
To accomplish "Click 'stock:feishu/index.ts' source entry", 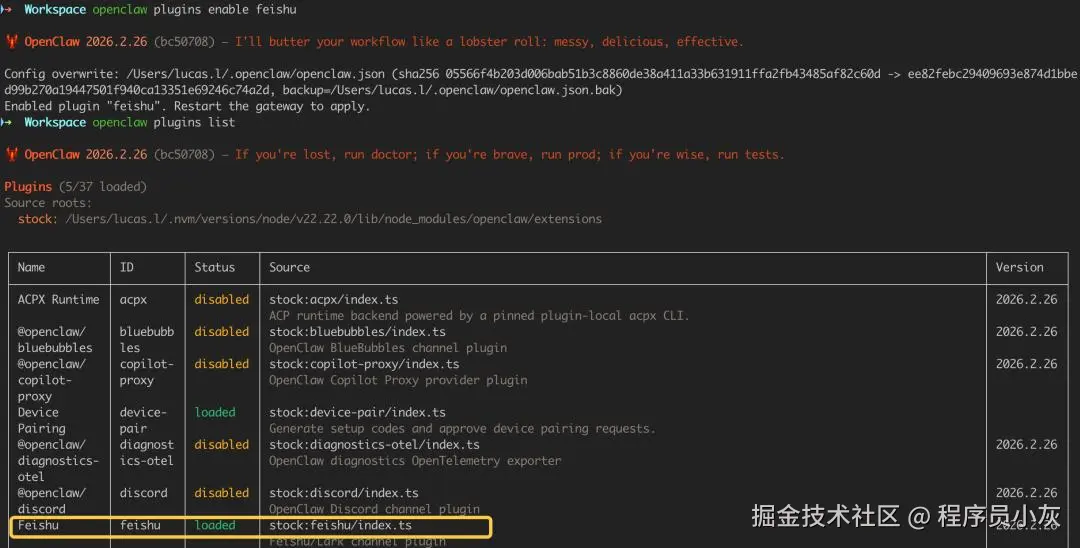I will click(340, 525).
